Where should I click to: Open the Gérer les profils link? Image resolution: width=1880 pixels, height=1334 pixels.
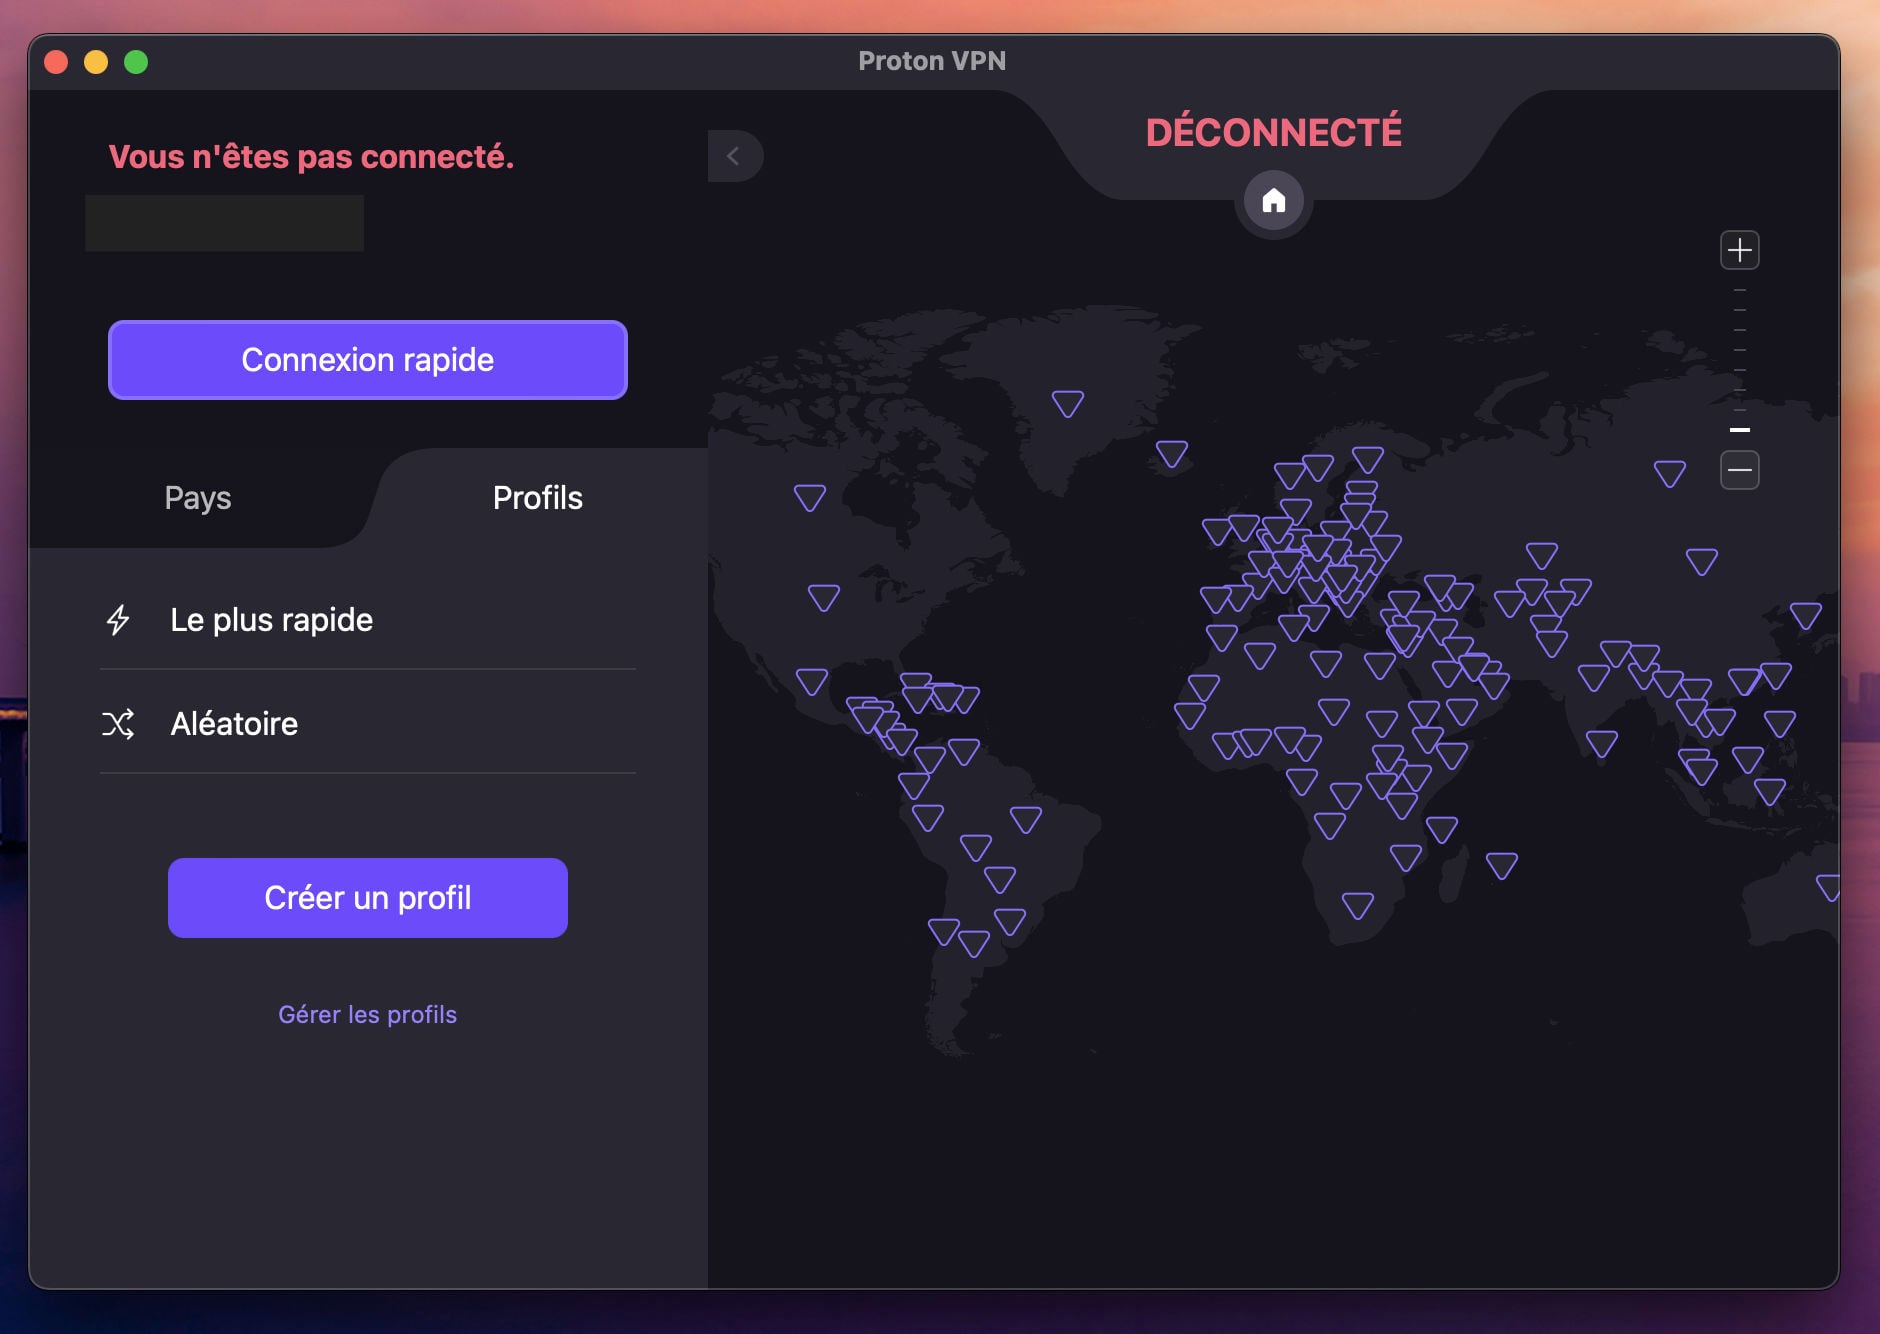[x=368, y=1015]
